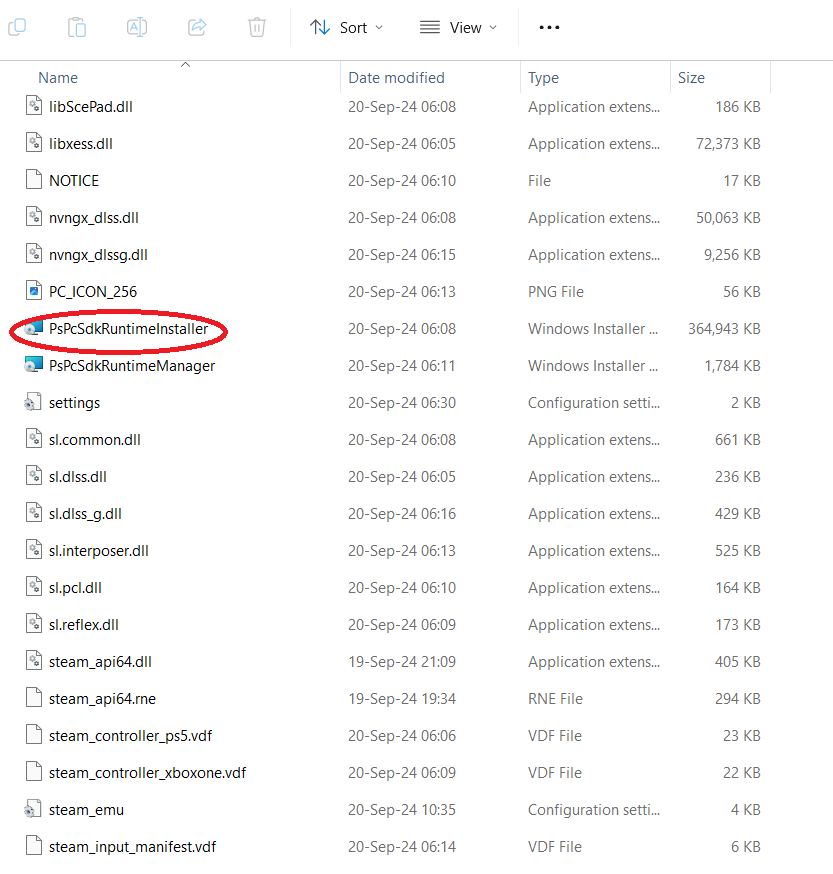Select the steam_api64.dll file icon
833x874 pixels.
pyautogui.click(x=34, y=661)
